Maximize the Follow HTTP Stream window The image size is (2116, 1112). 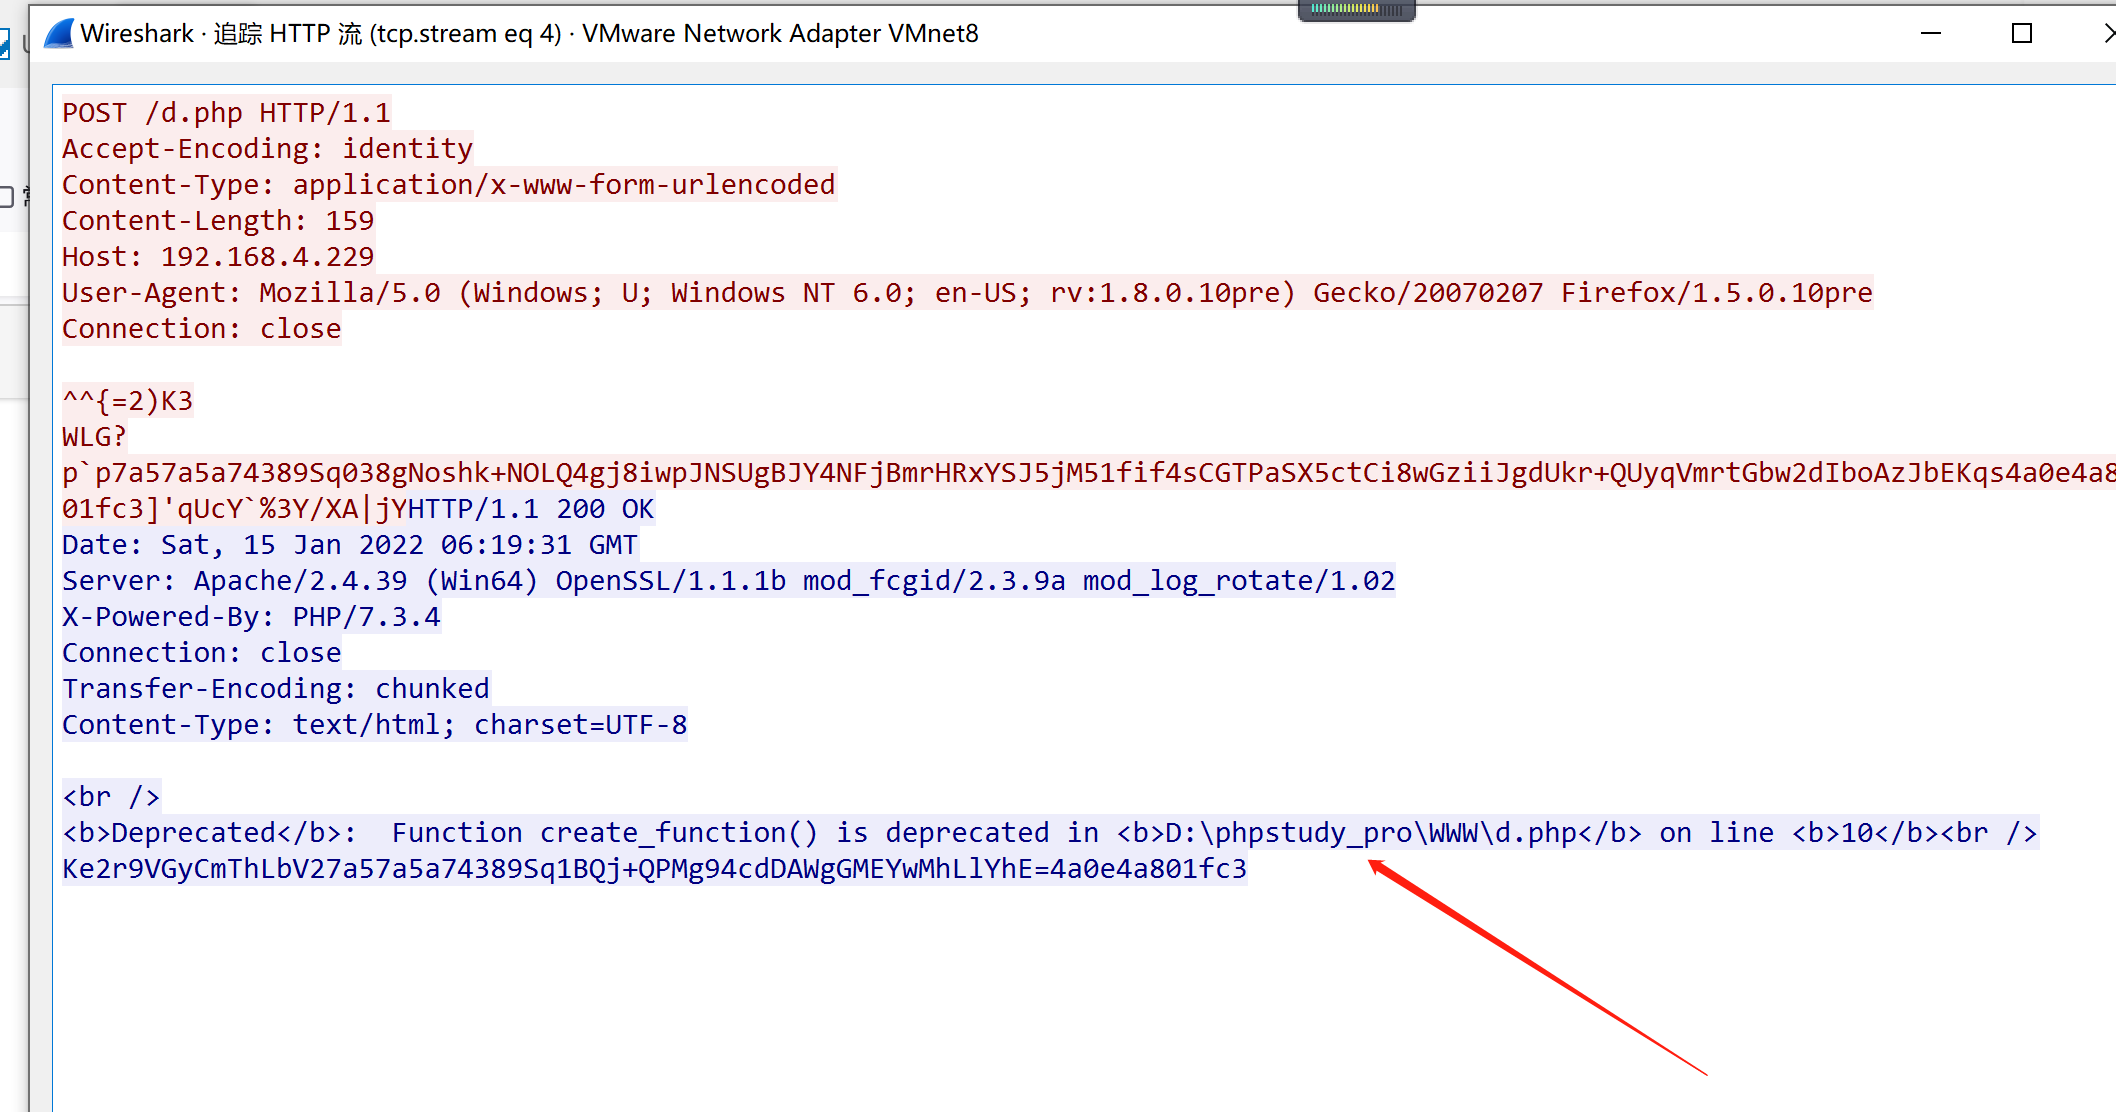tap(2021, 34)
